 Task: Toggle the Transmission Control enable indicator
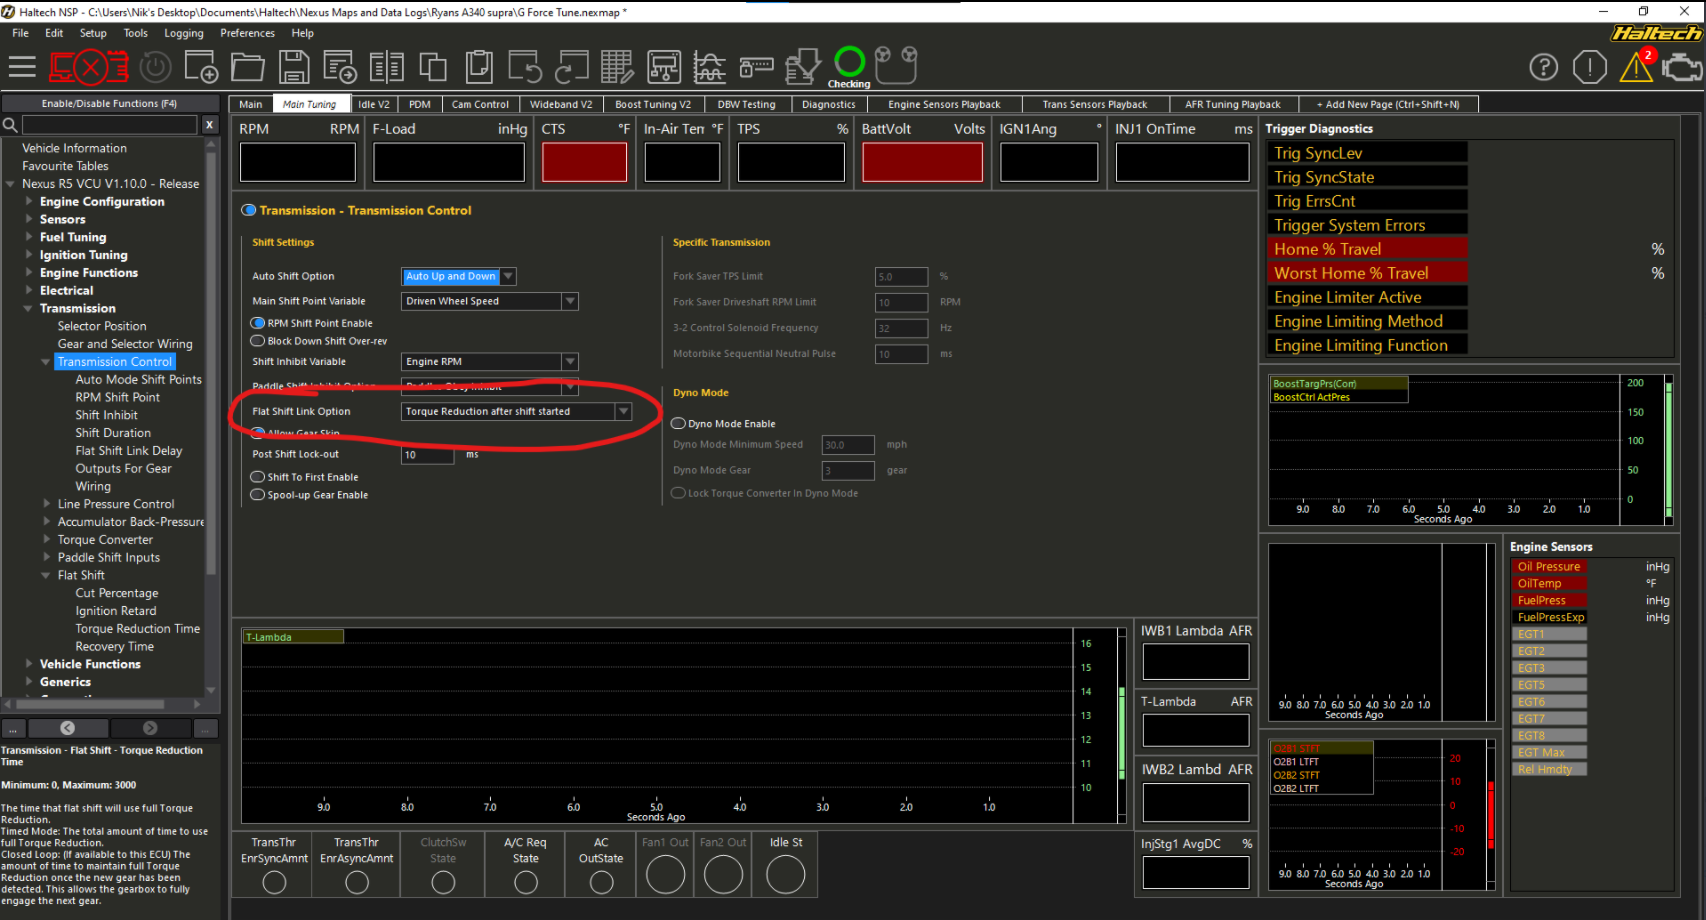249,210
